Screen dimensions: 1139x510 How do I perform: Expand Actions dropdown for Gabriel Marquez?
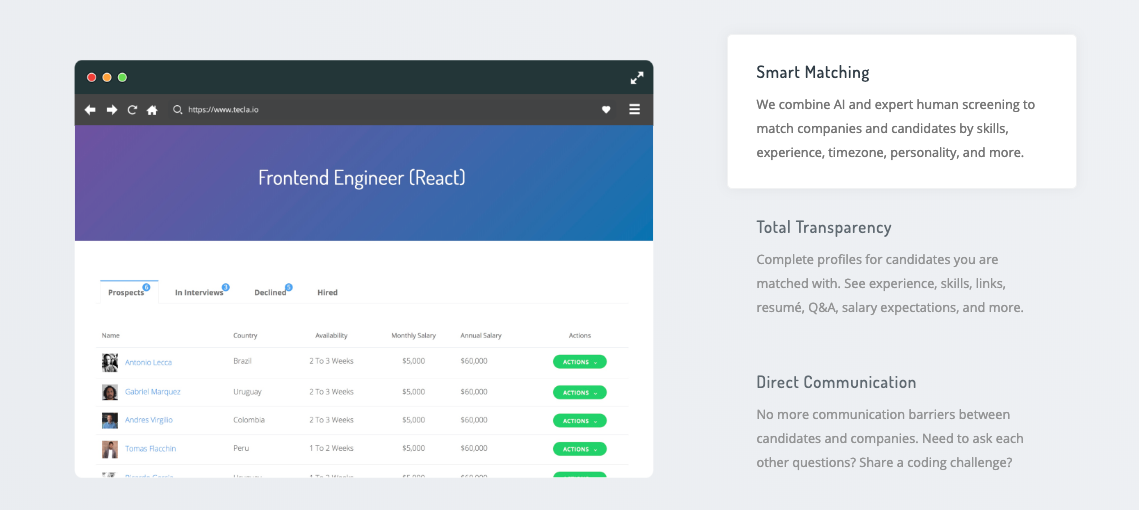[x=579, y=392]
